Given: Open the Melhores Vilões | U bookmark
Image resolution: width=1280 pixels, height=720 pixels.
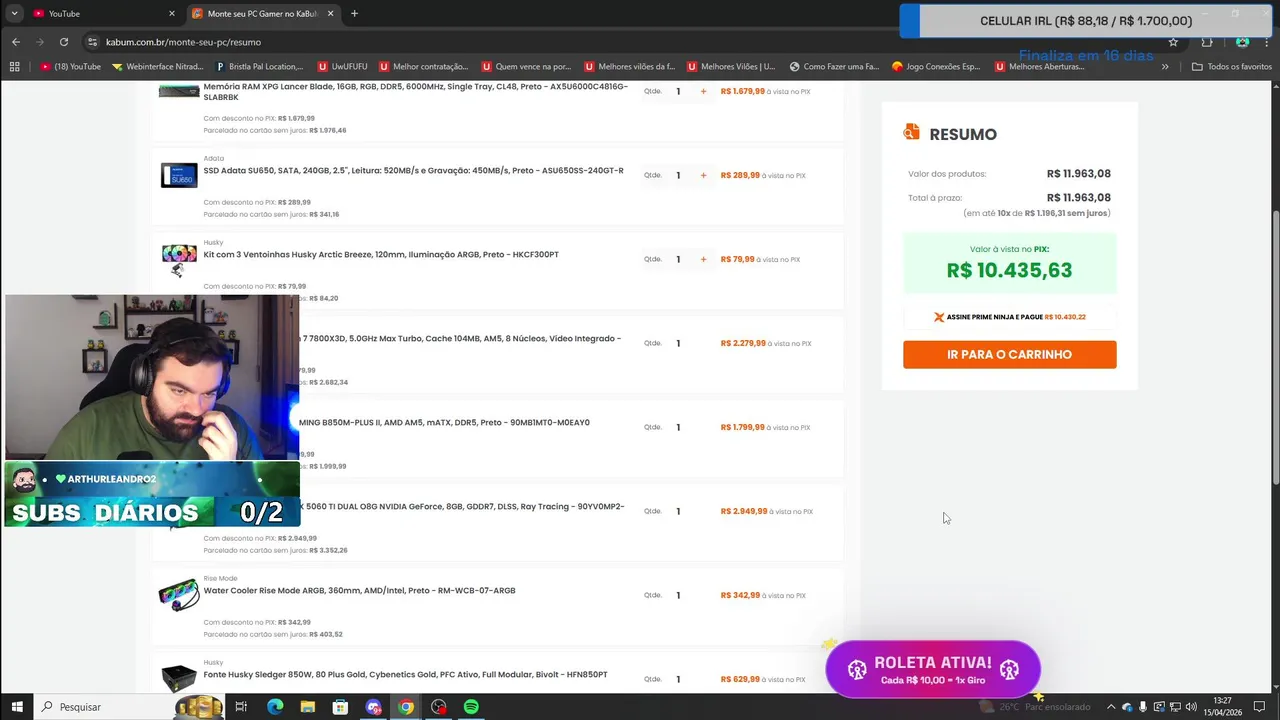Looking at the screenshot, I should coord(731,67).
